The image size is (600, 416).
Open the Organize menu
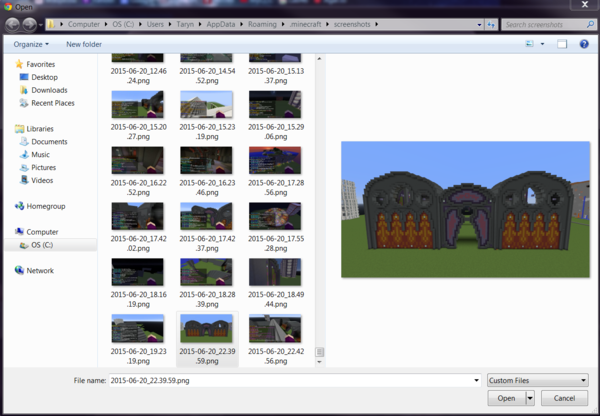[33, 44]
